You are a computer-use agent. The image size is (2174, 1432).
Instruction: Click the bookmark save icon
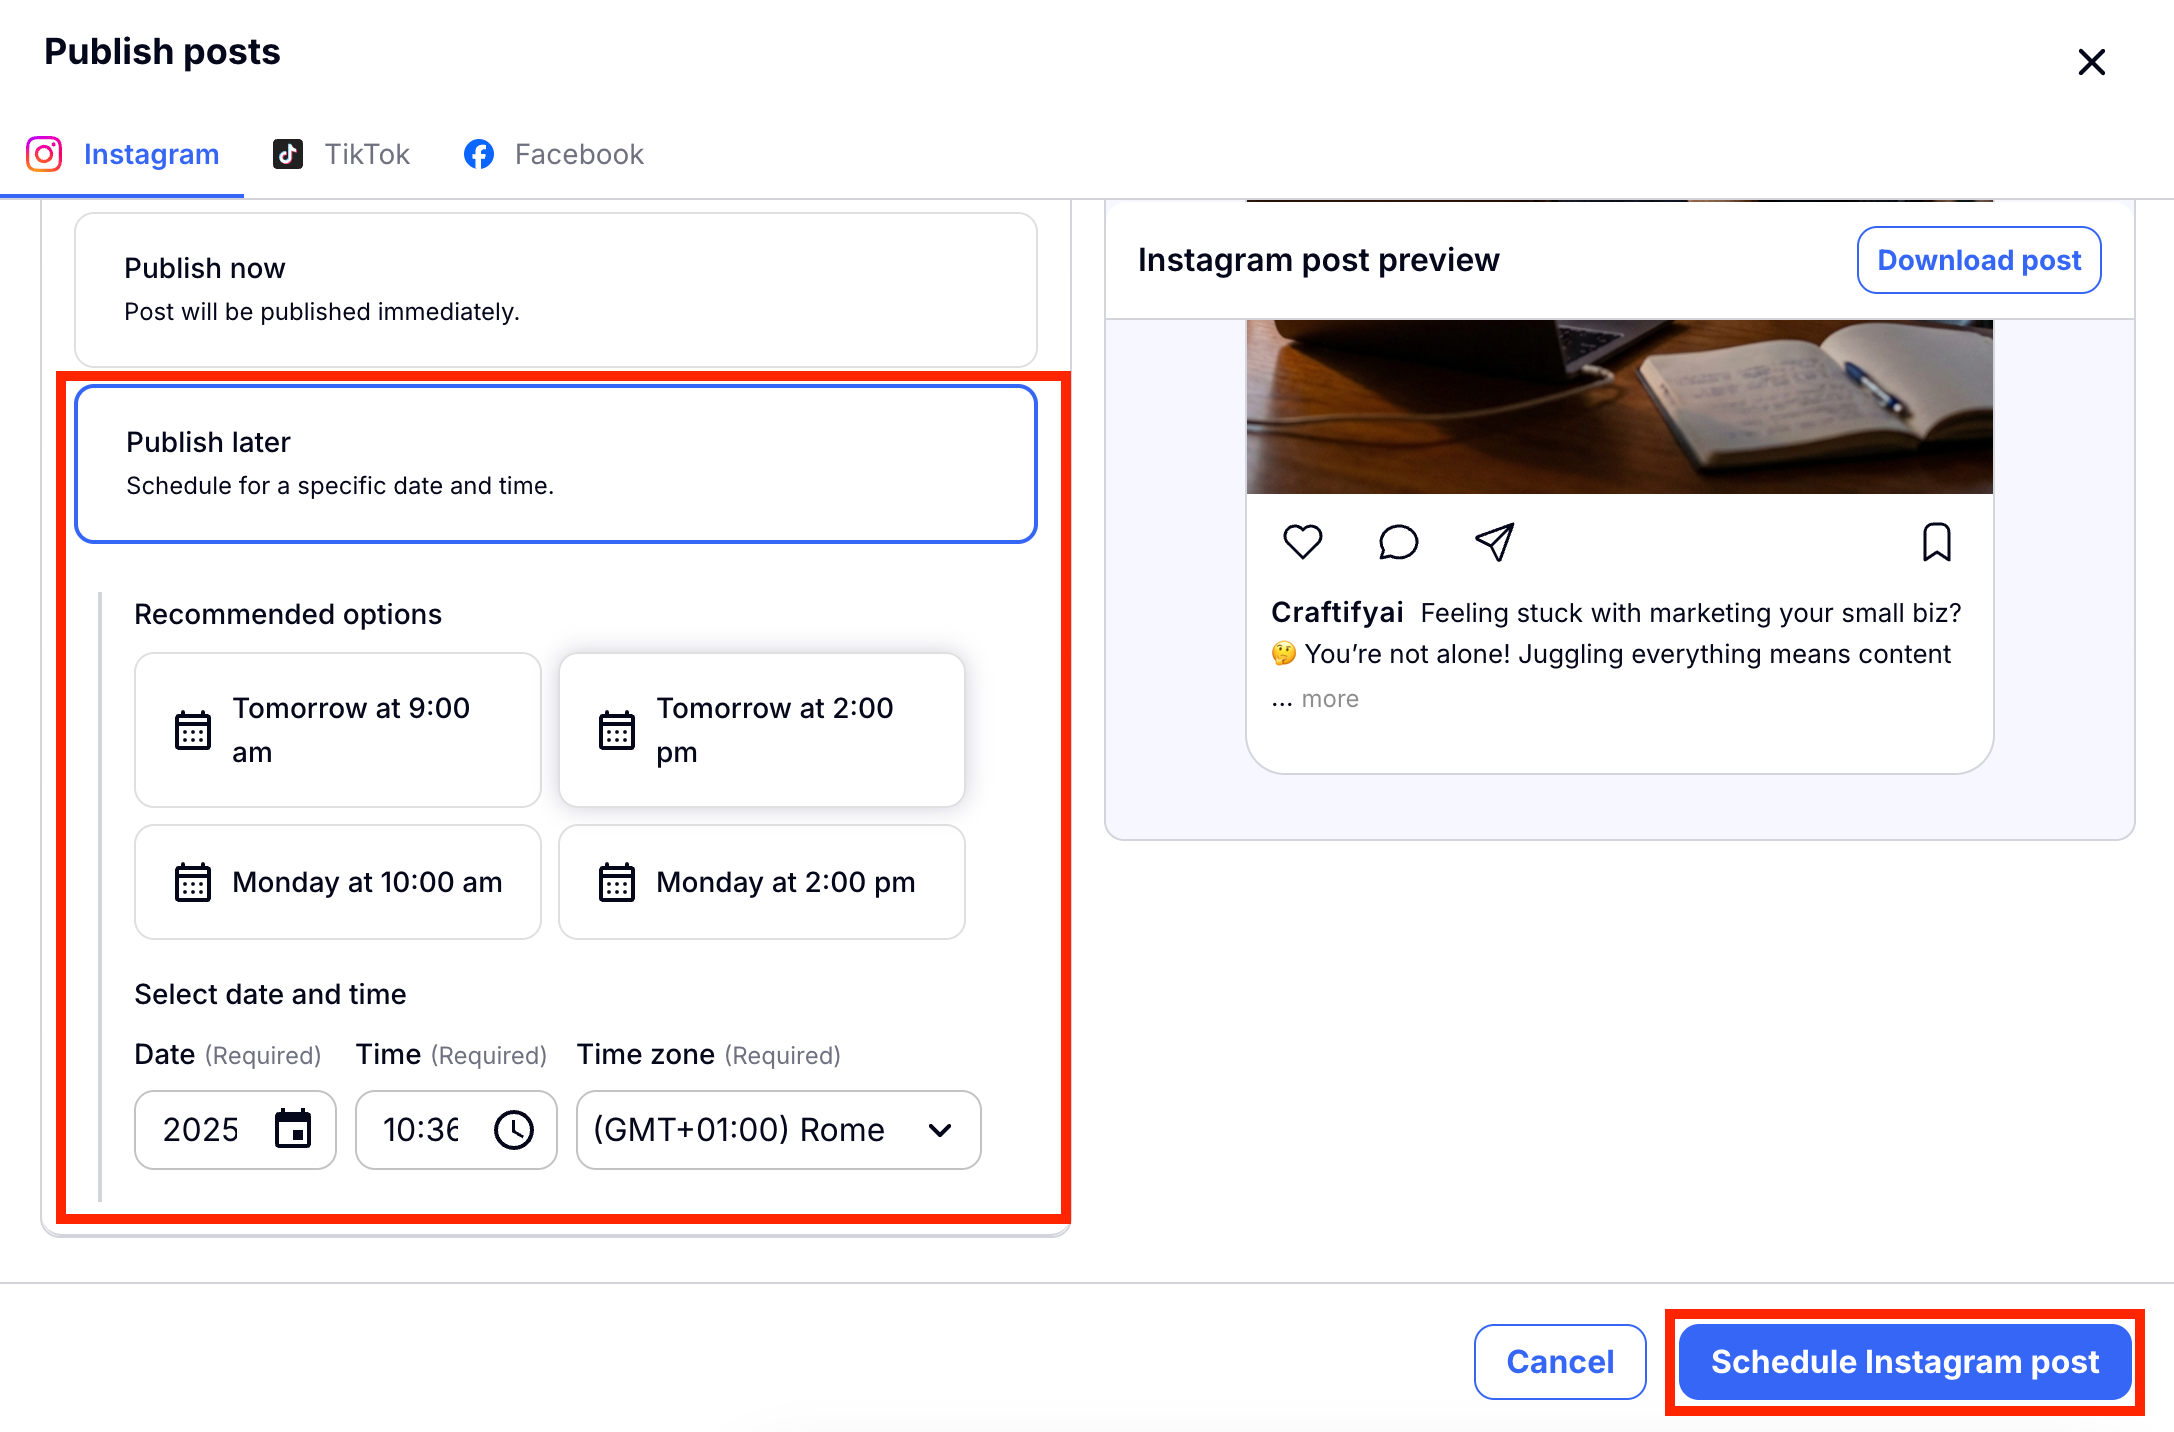pyautogui.click(x=1936, y=542)
